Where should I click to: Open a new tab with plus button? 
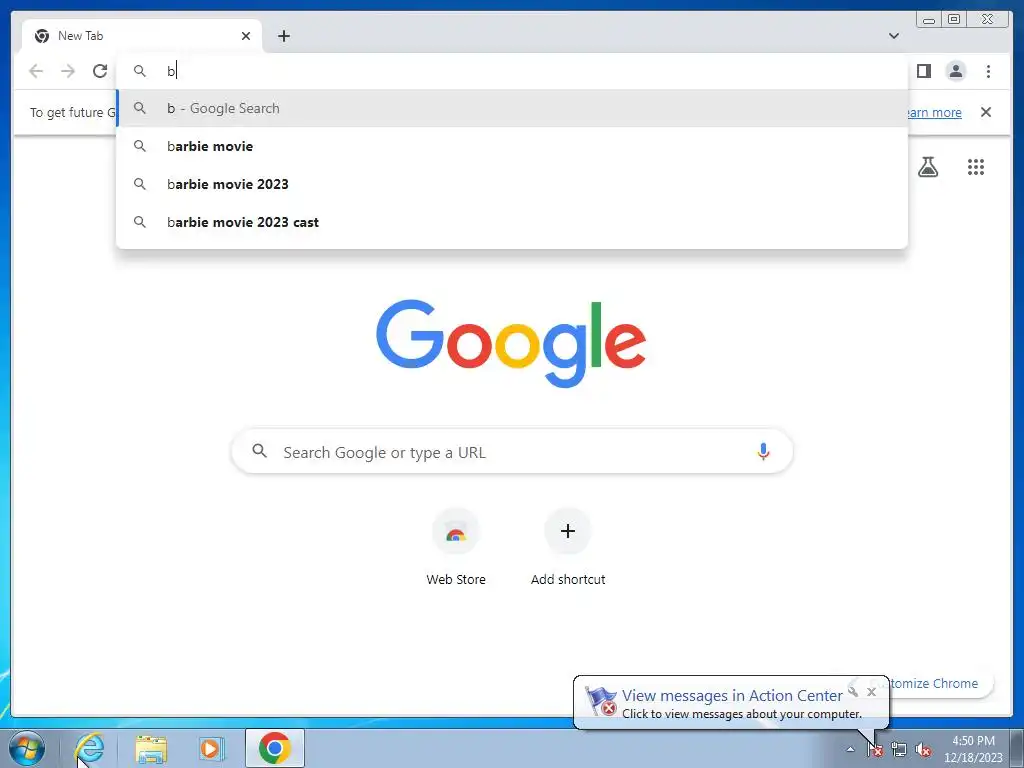point(283,36)
